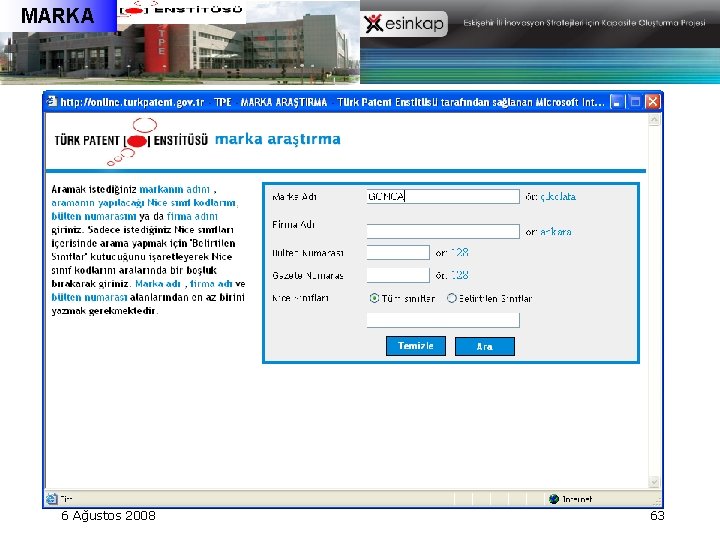Select the Gazete Numarası input field
This screenshot has height=540, width=720.
coord(398,275)
